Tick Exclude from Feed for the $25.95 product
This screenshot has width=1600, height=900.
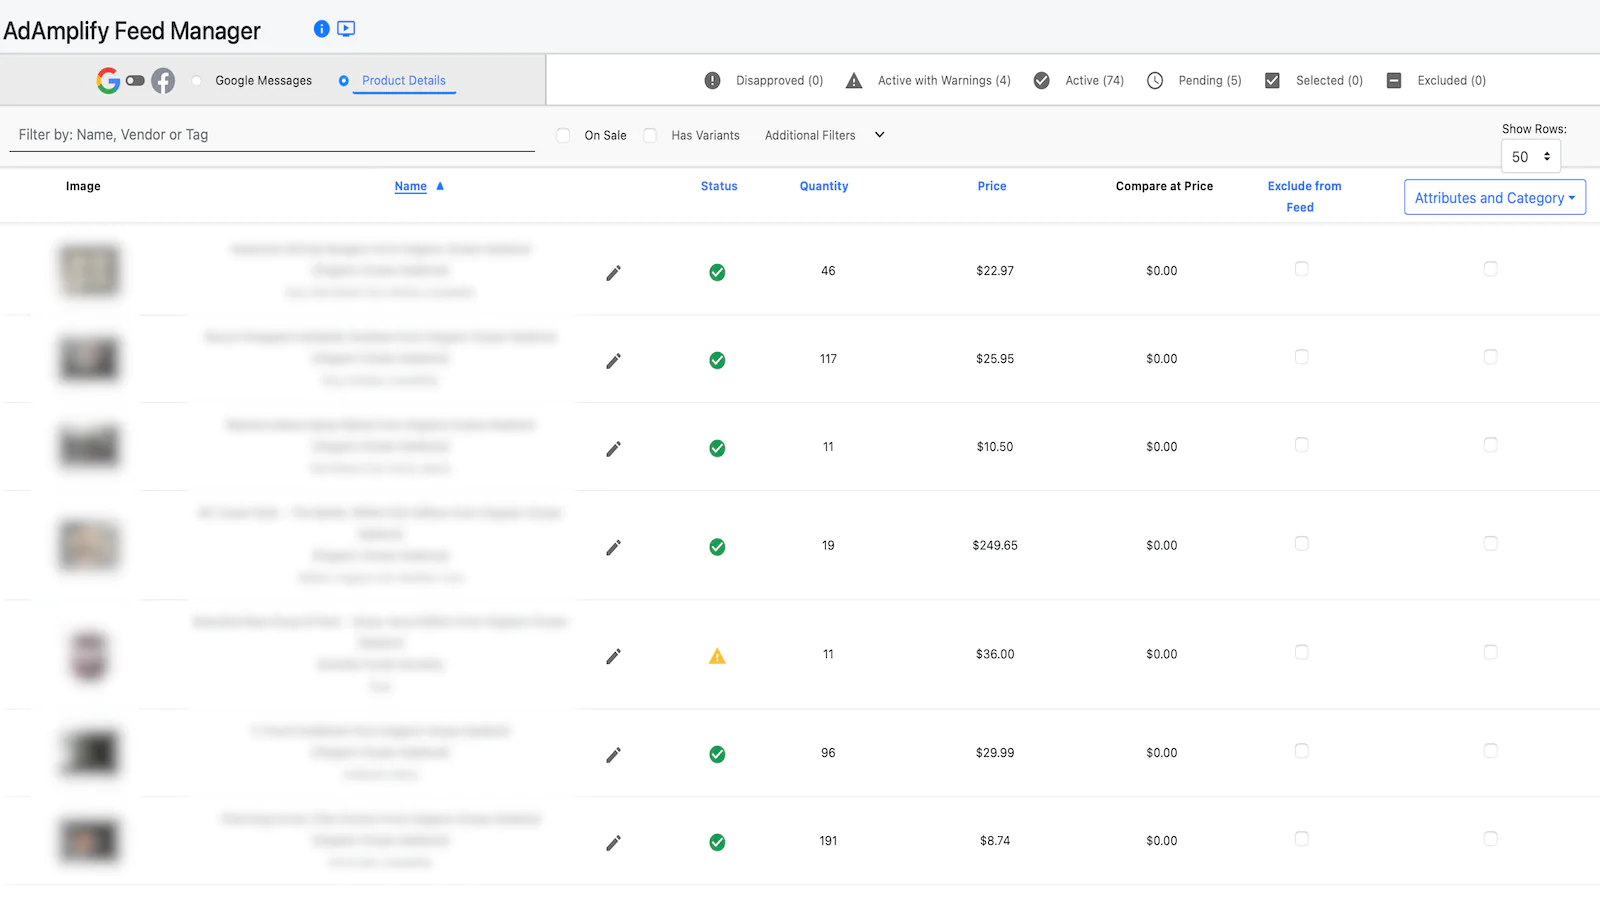1301,357
